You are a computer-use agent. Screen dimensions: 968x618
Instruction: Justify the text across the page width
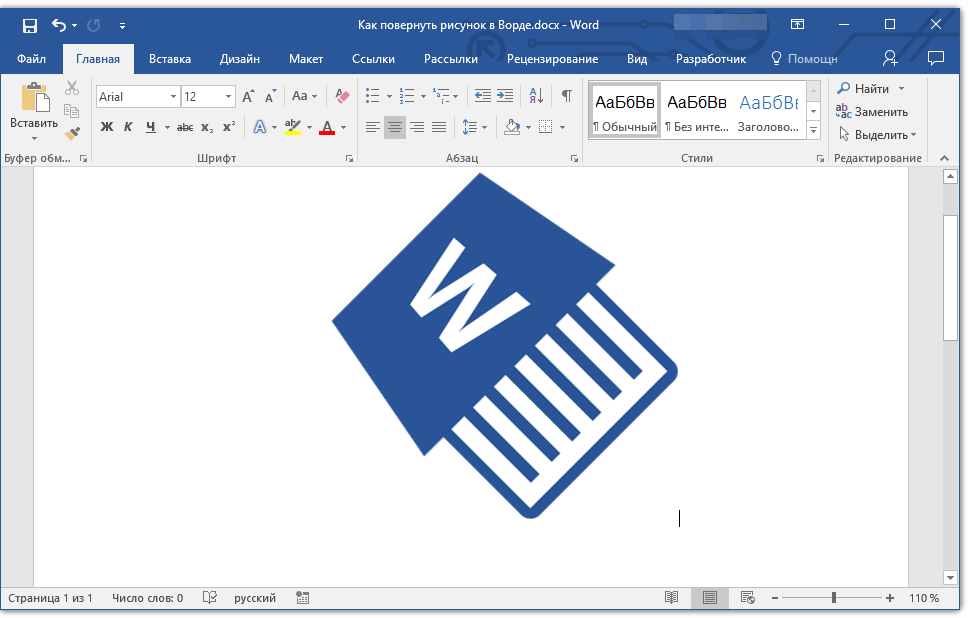[x=438, y=127]
